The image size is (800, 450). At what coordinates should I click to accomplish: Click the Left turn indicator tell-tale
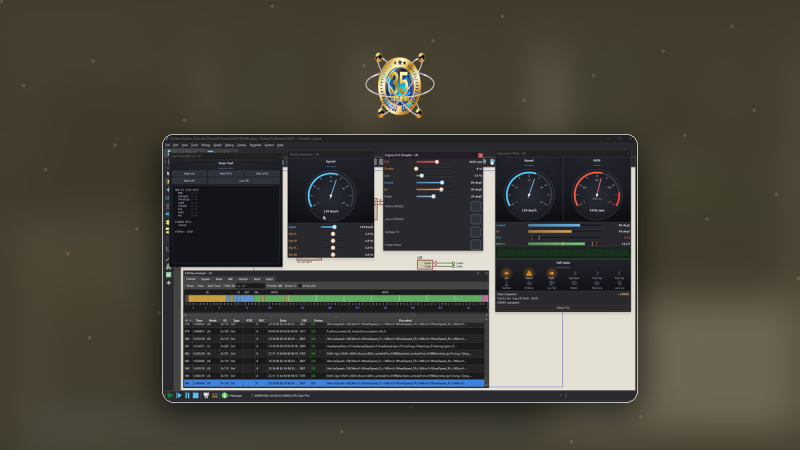click(x=506, y=274)
